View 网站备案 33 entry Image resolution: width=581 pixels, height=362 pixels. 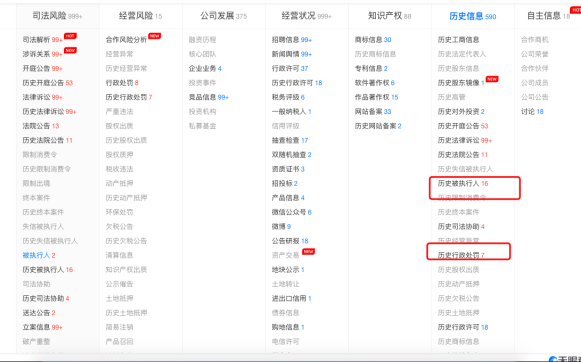373,112
